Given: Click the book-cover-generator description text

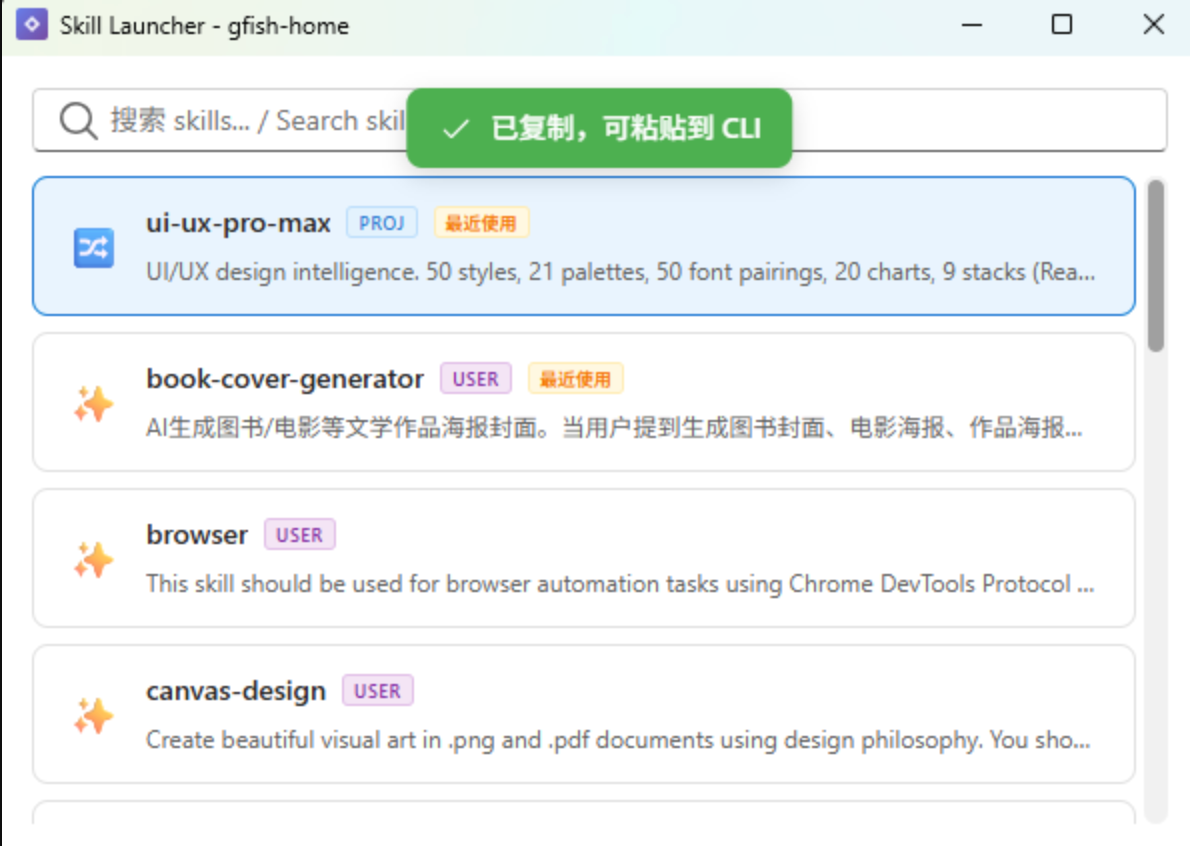Looking at the screenshot, I should (614, 428).
